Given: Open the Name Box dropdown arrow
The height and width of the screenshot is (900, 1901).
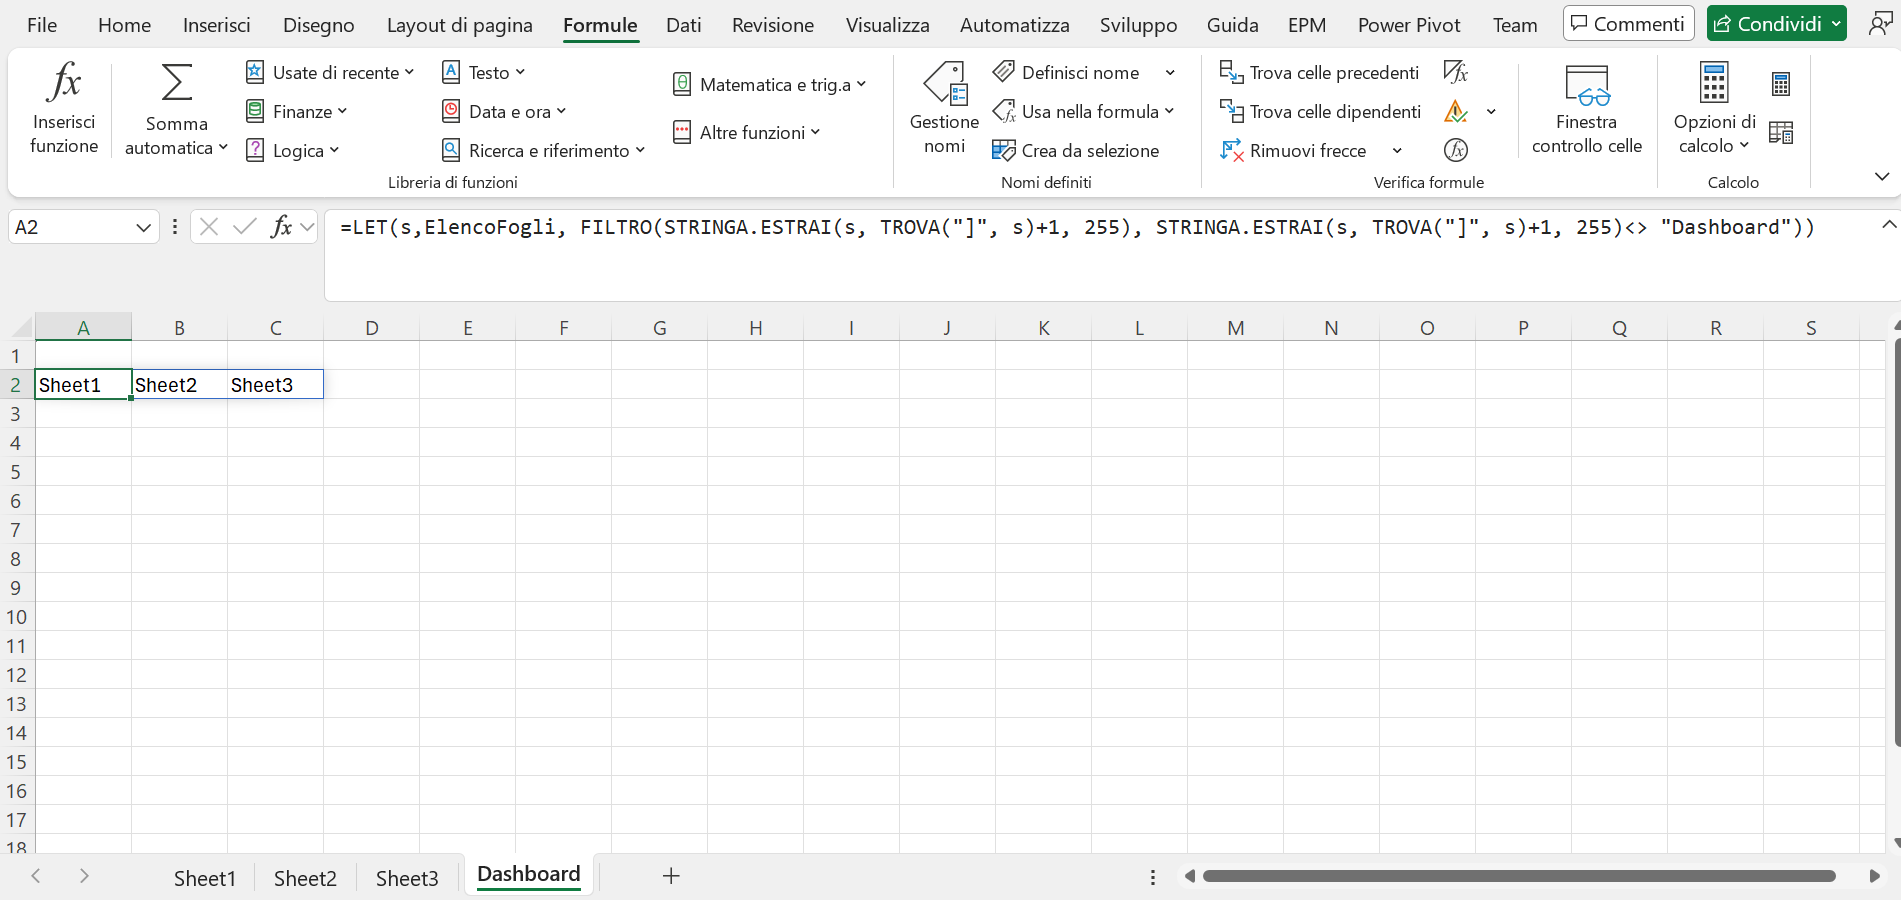Looking at the screenshot, I should pos(143,227).
